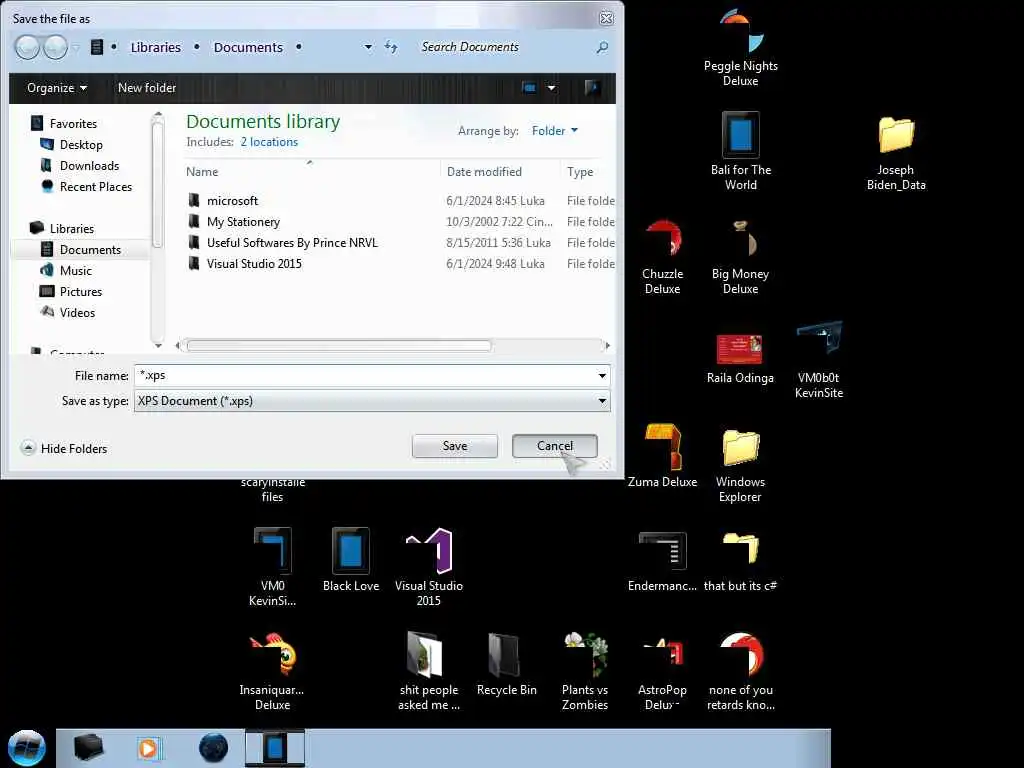Select Documents under Libraries
1024x768 pixels.
point(90,249)
